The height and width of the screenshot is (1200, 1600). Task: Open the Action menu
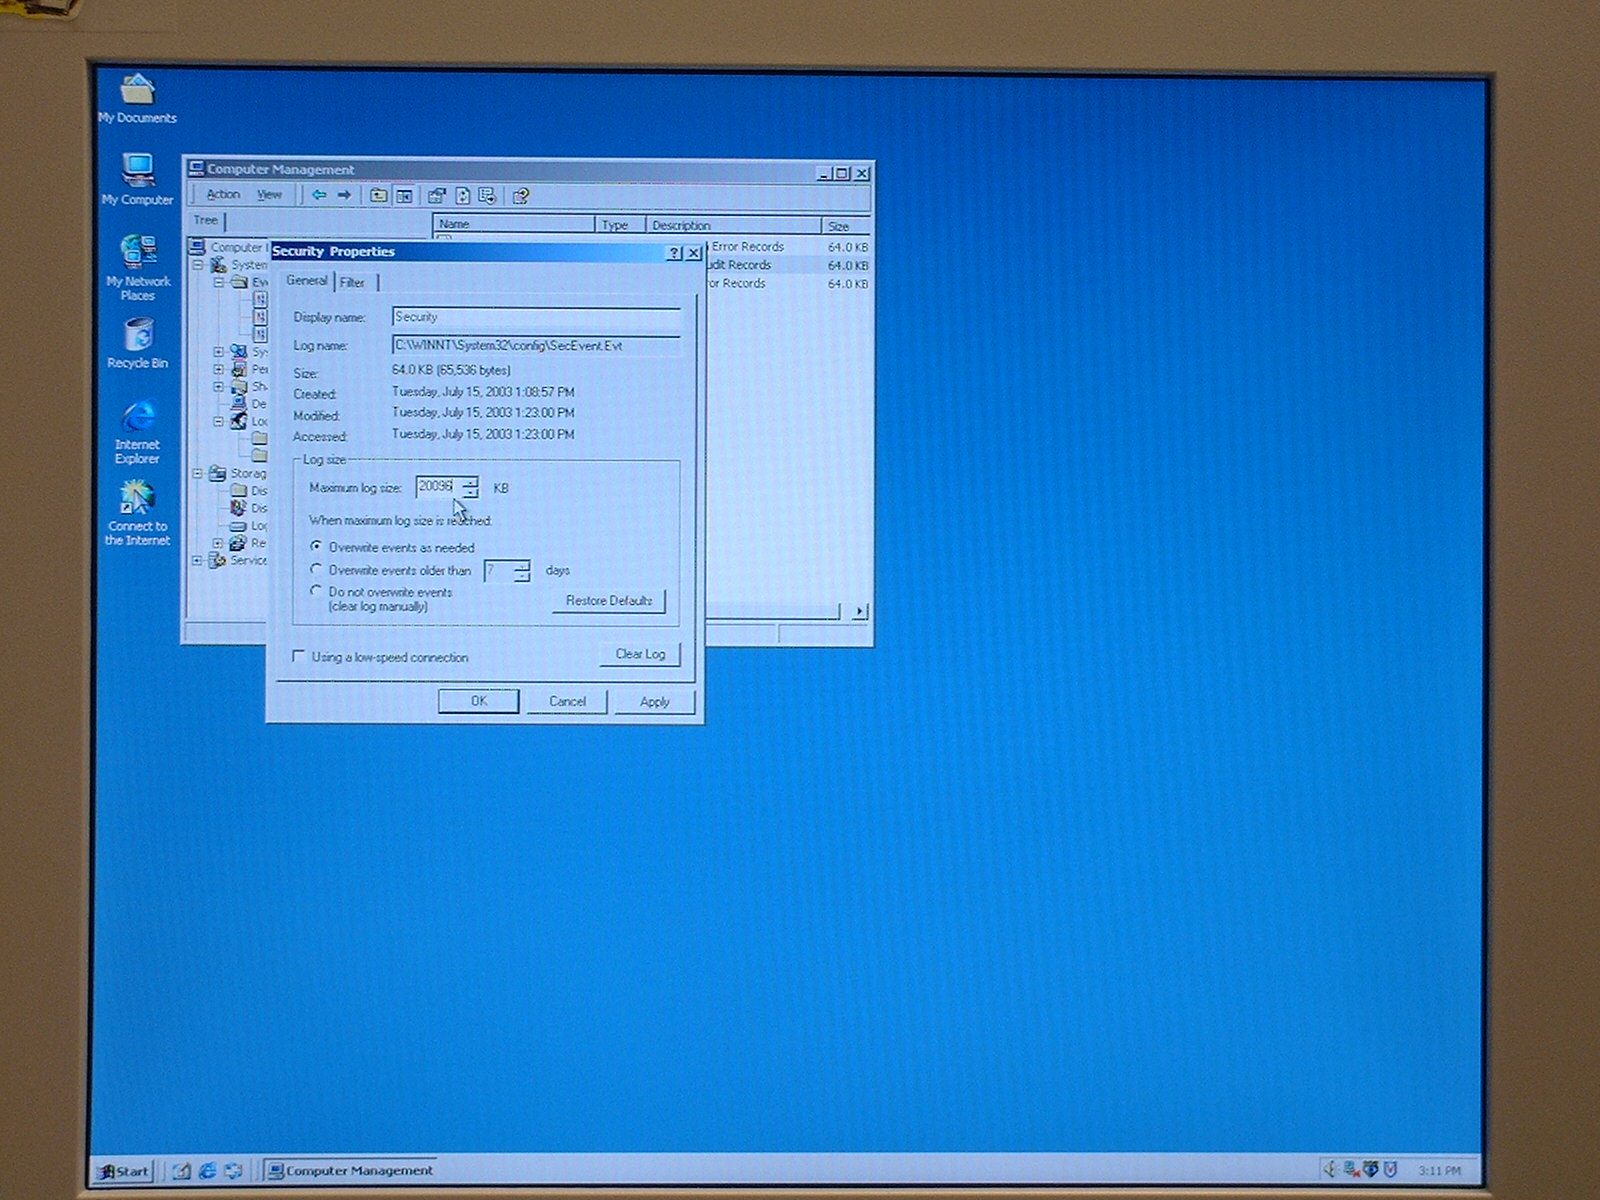[x=223, y=195]
